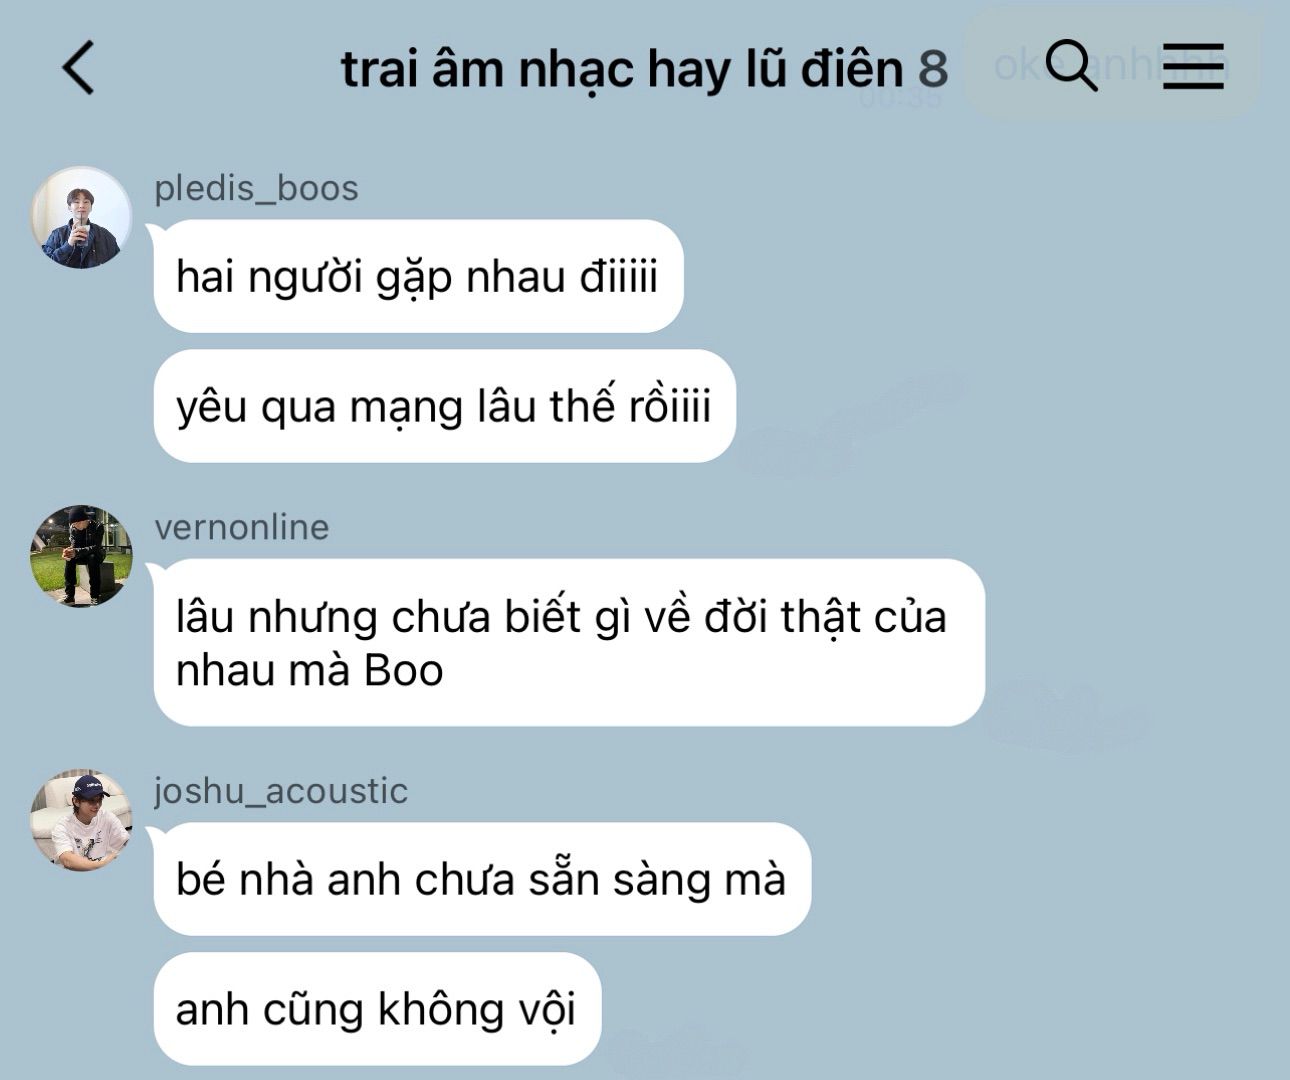Select message ending with 'nhau mà Boo'
Screen dimensions: 1290x1080
click(x=569, y=643)
